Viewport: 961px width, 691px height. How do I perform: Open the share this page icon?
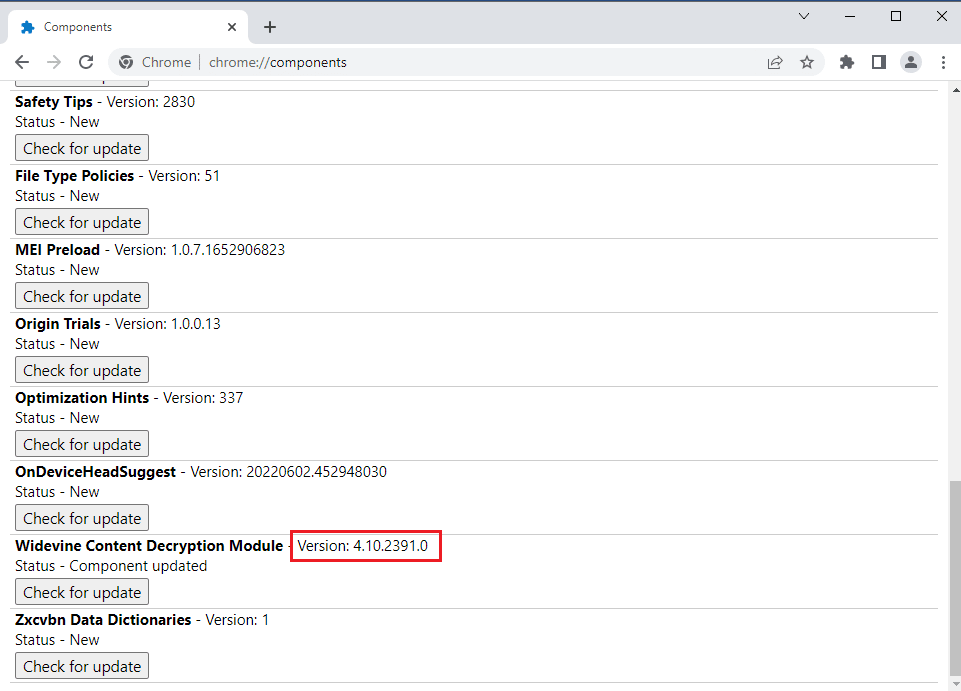(775, 62)
